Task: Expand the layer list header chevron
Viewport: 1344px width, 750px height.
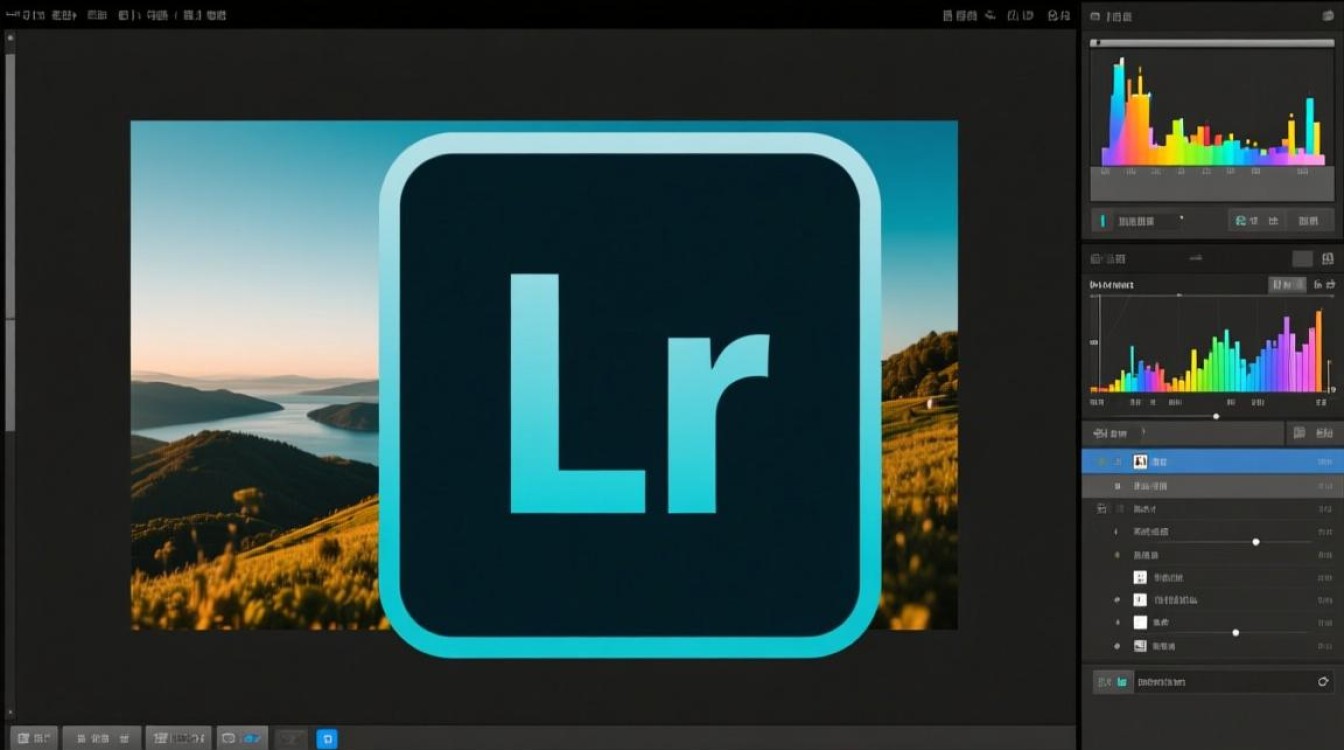Action: click(x=1143, y=433)
